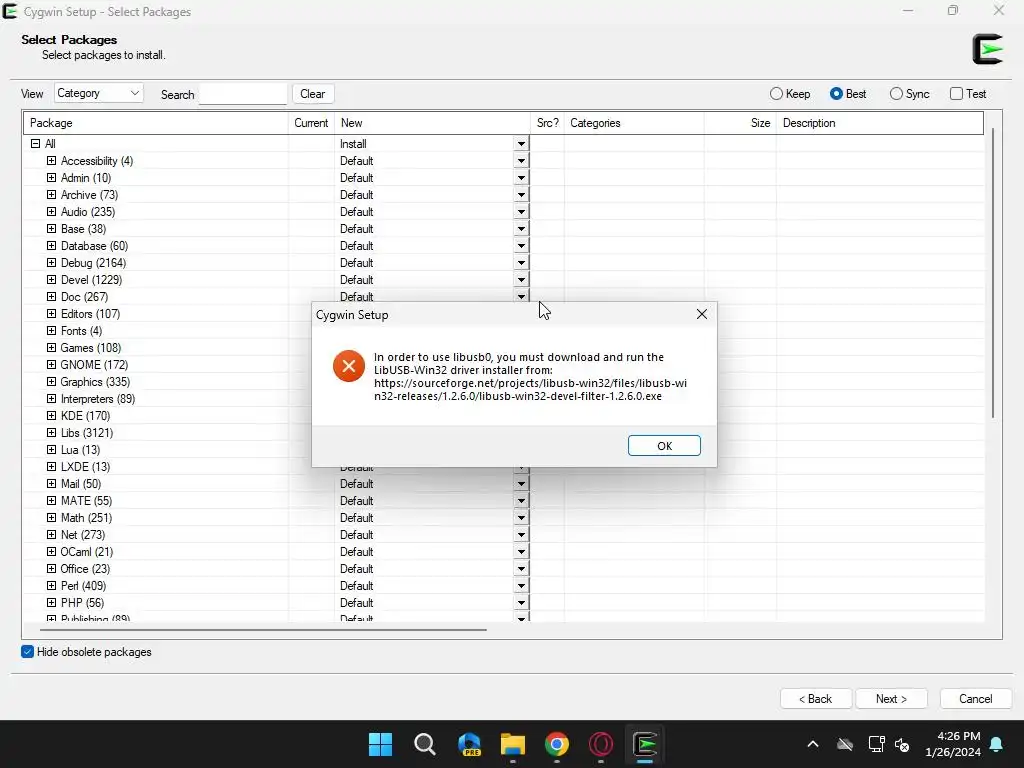The height and width of the screenshot is (768, 1024).
Task: Click OK in the Cygwin Setup dialog
Action: [x=664, y=445]
